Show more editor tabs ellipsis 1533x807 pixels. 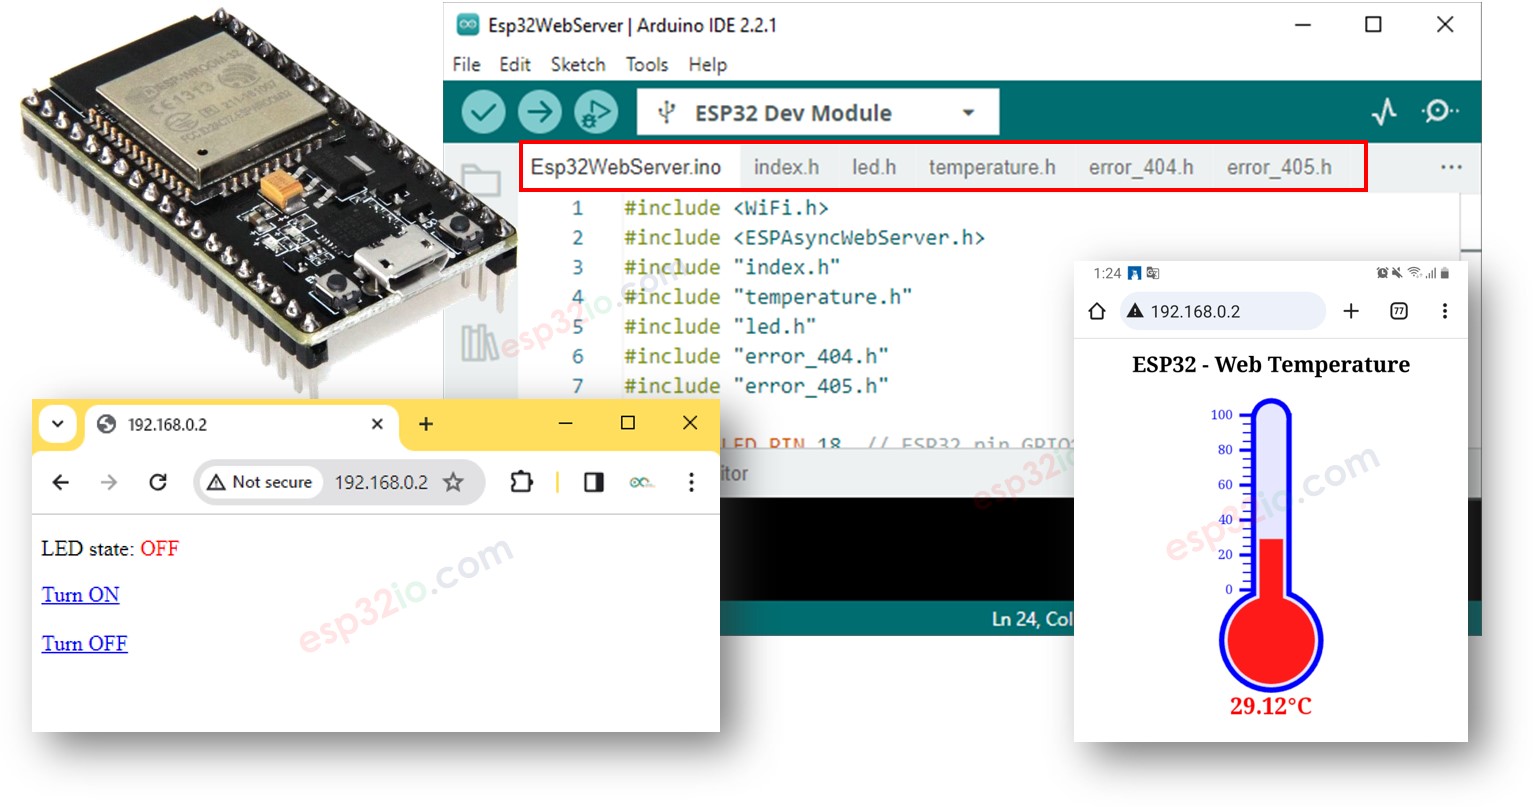pos(1451,167)
